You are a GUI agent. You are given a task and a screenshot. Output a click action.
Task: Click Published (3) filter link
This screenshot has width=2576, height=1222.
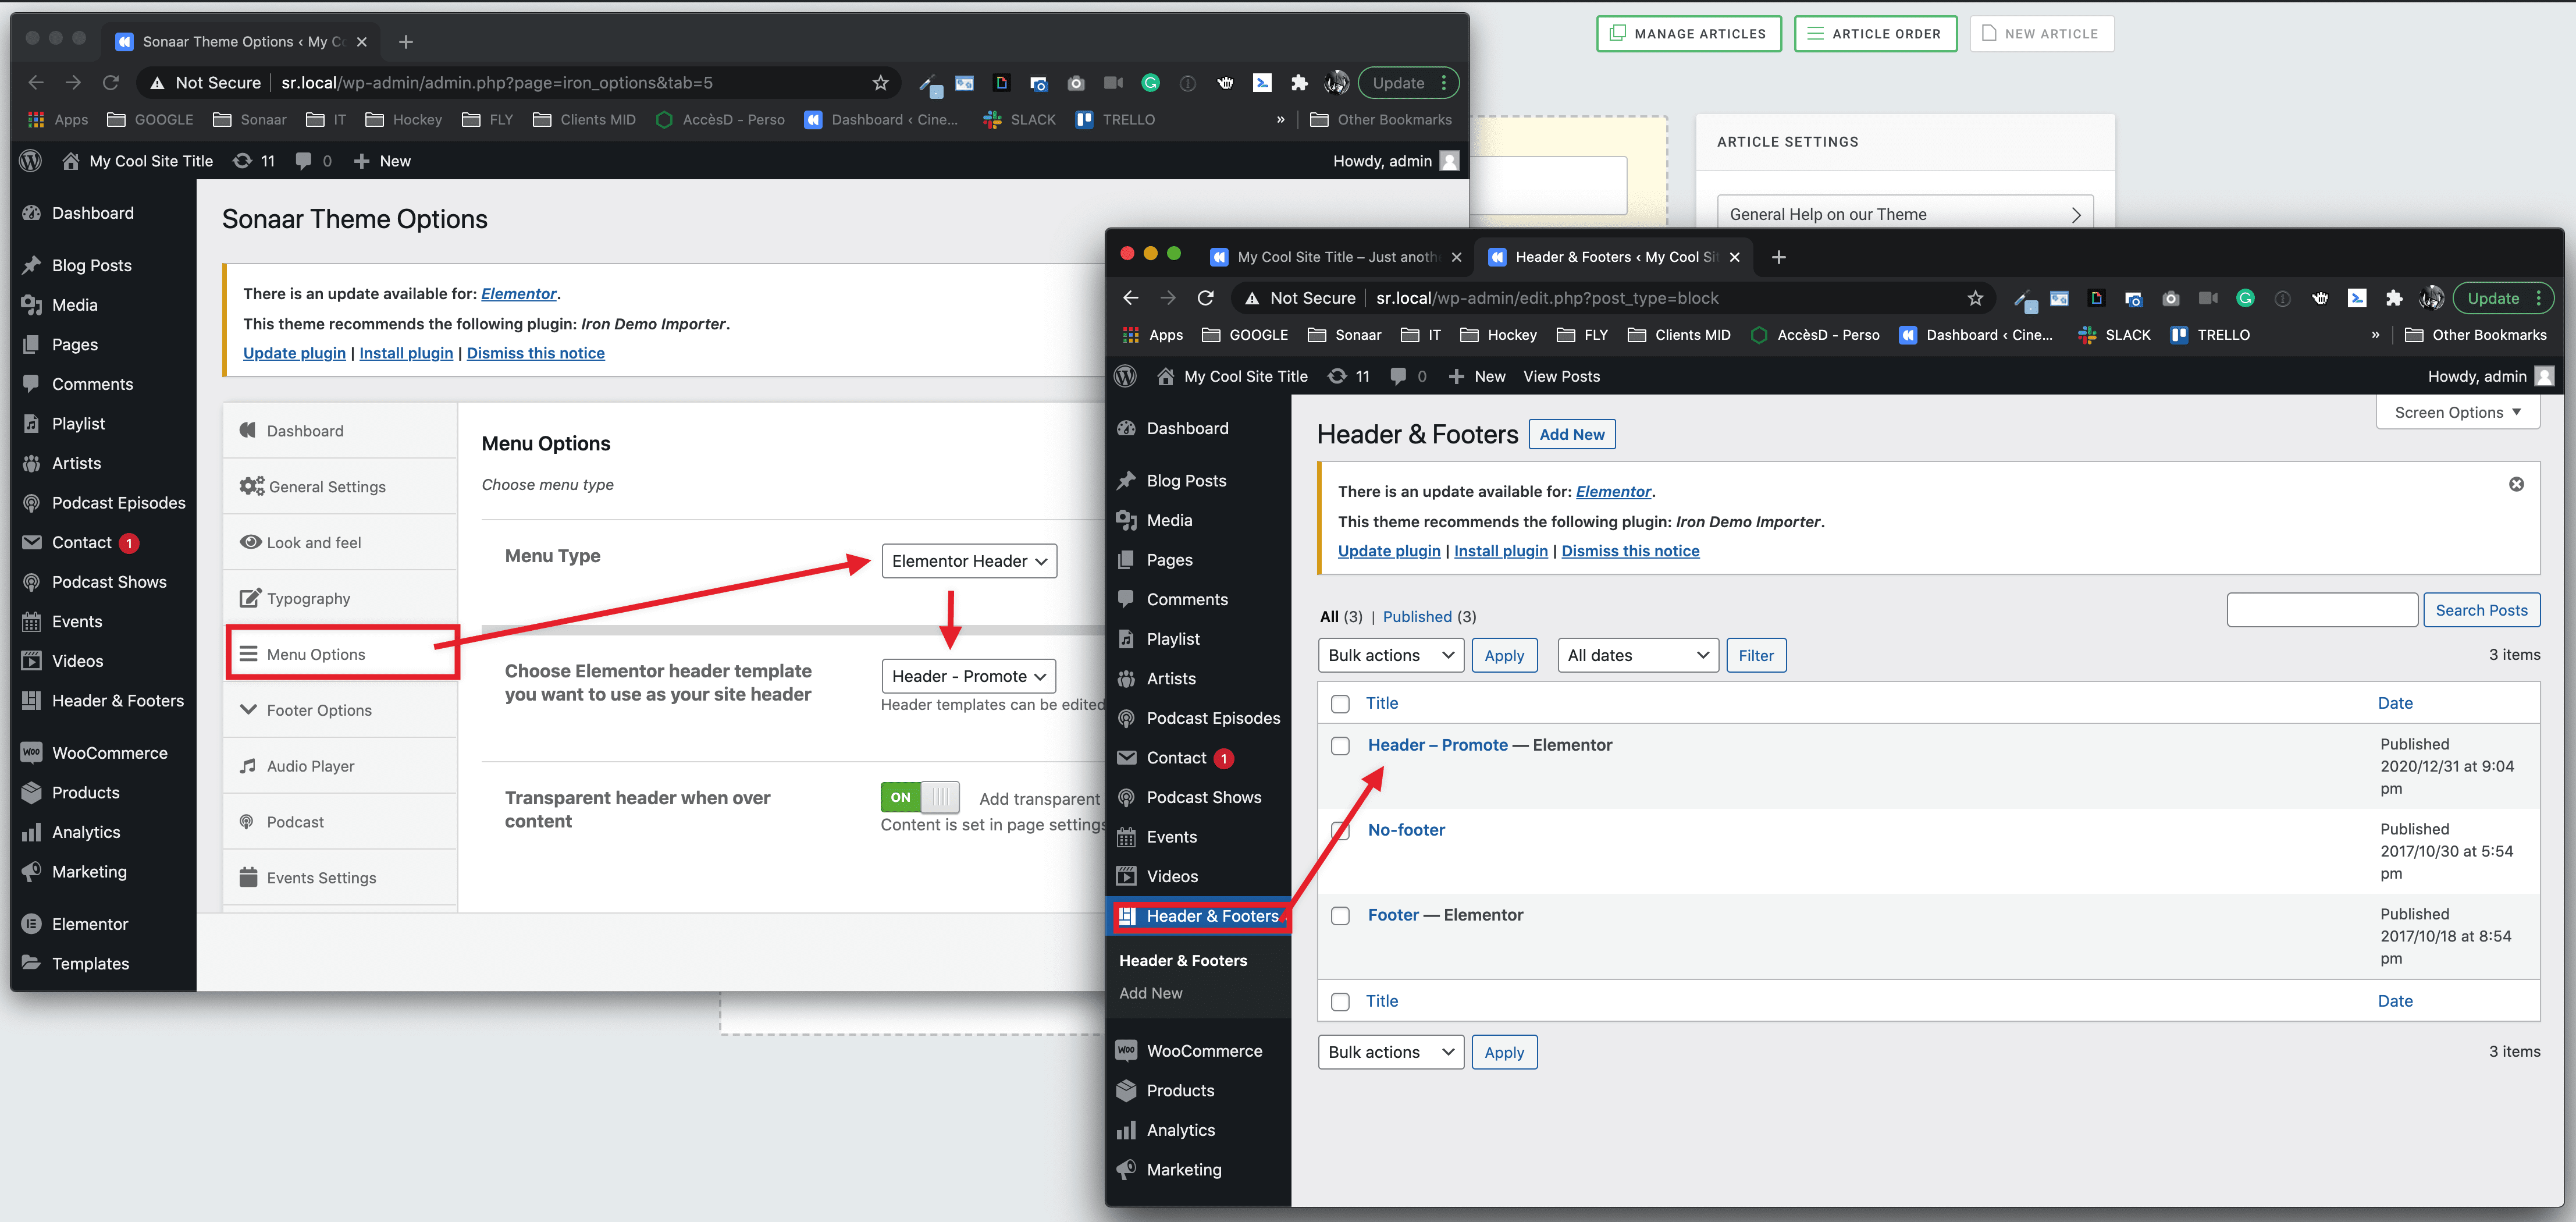point(1429,617)
